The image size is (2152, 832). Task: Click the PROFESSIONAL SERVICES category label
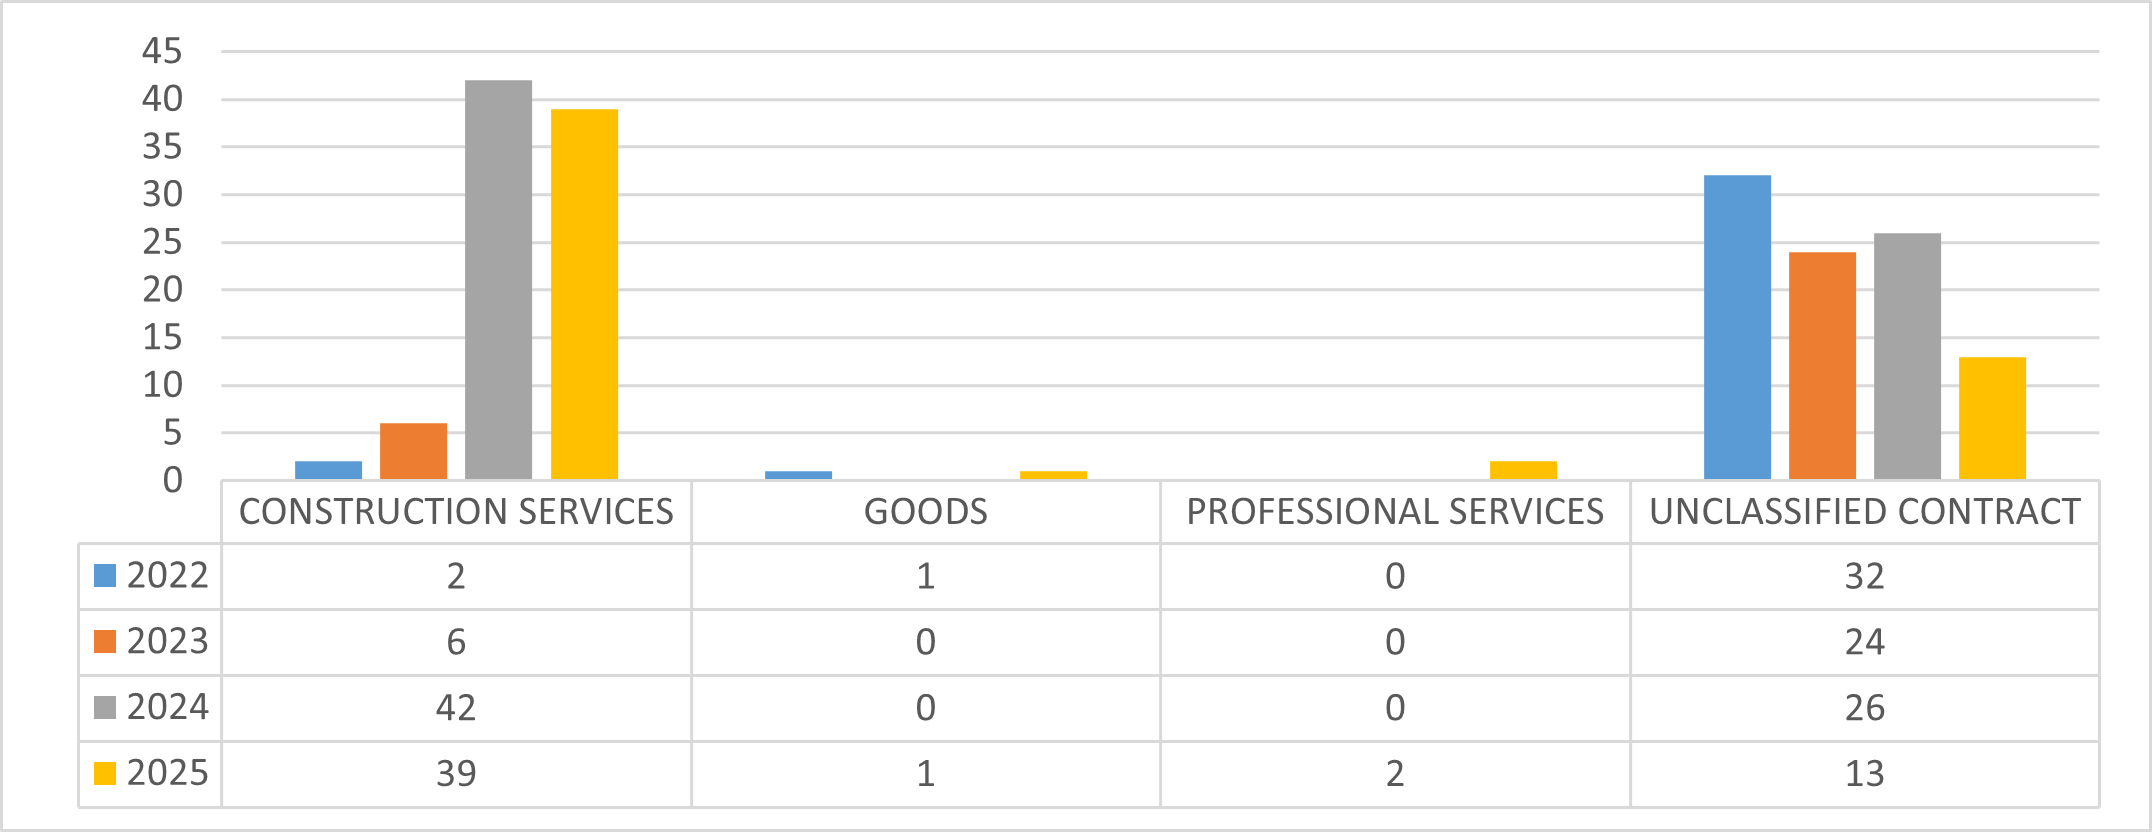click(1395, 512)
